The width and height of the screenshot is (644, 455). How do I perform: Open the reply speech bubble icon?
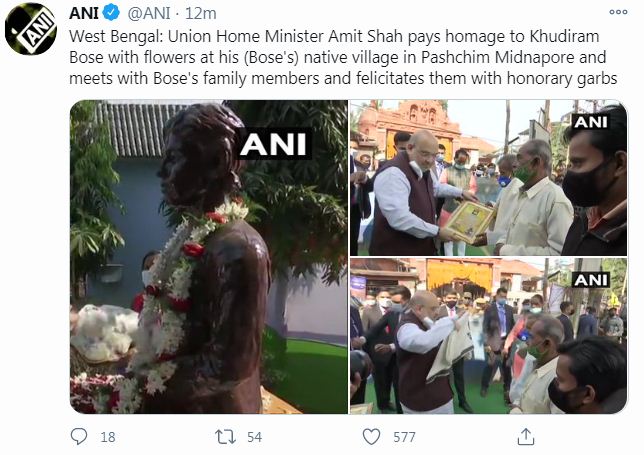pos(79,437)
